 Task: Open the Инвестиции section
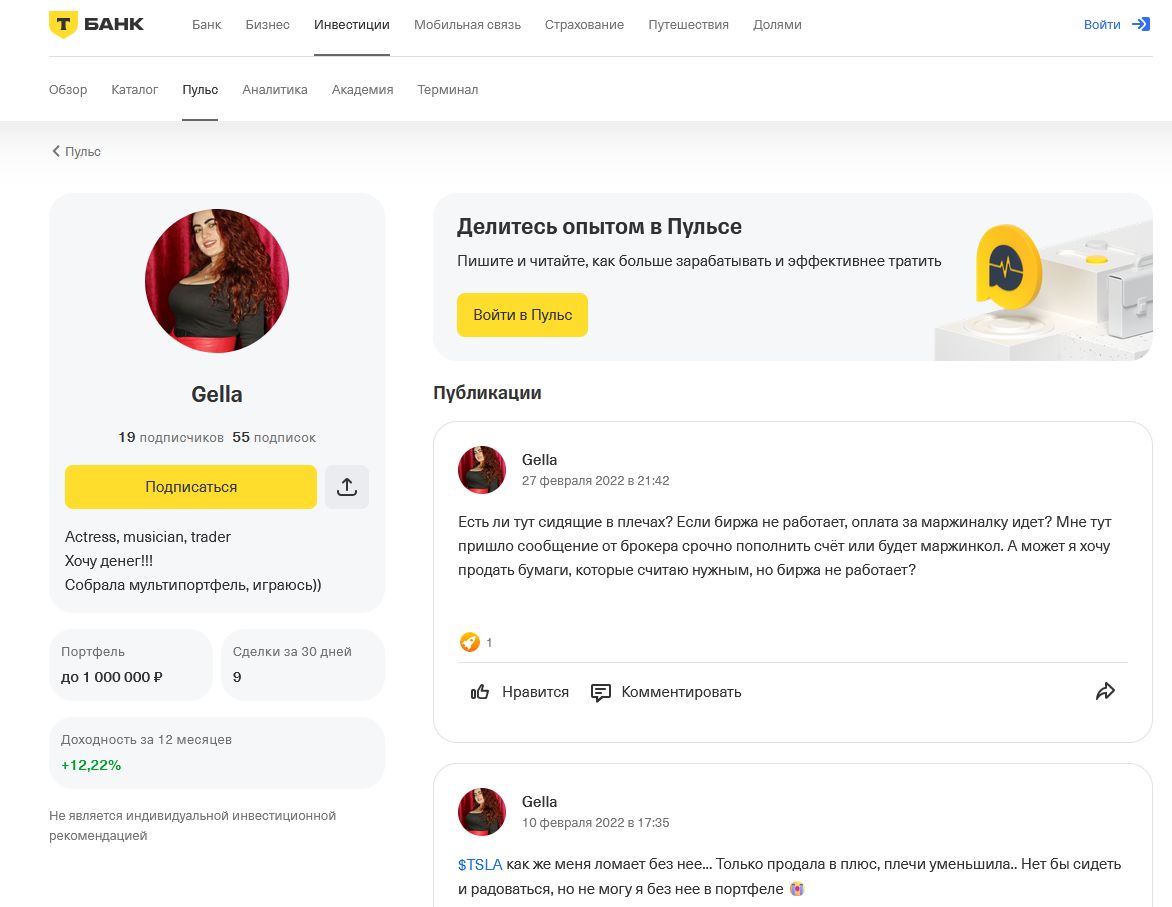point(351,25)
